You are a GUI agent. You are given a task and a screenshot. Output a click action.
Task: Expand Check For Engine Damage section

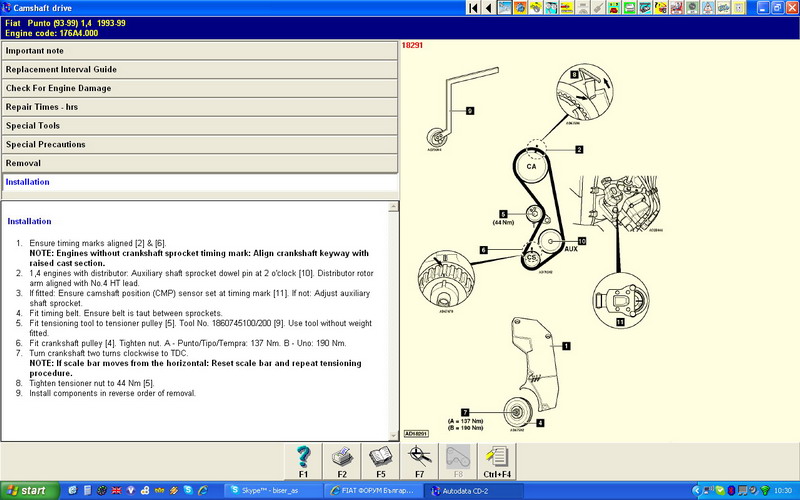[200, 88]
